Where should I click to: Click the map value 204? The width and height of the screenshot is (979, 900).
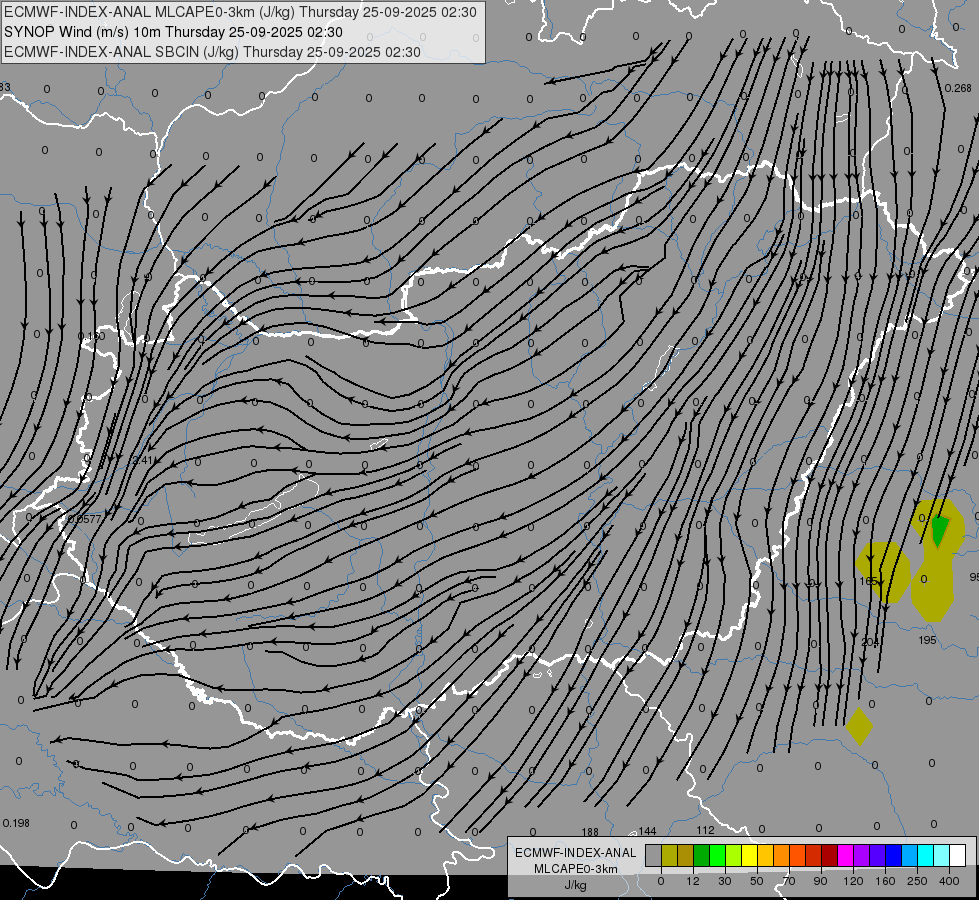pyautogui.click(x=870, y=642)
